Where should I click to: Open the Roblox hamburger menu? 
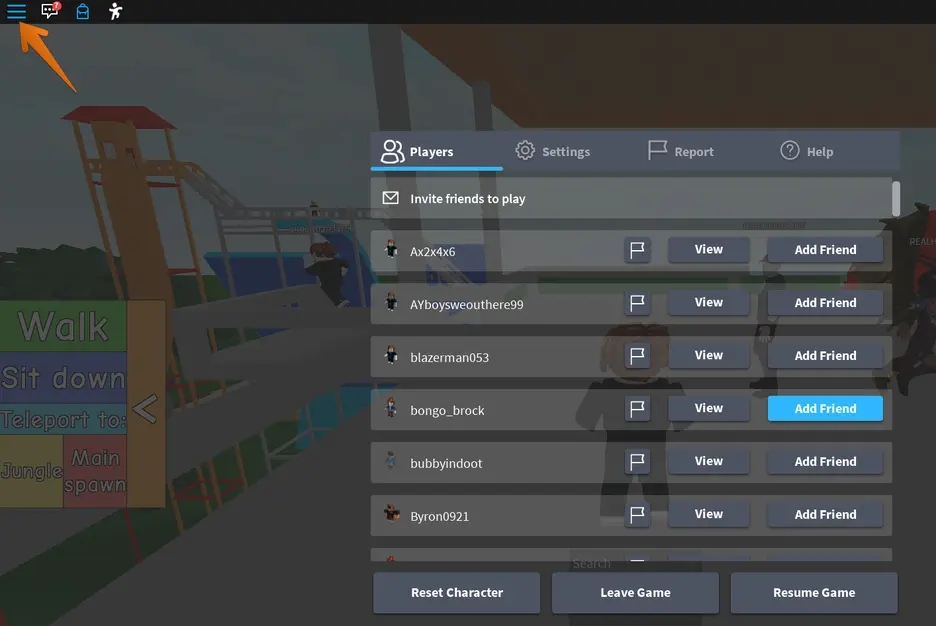point(17,11)
